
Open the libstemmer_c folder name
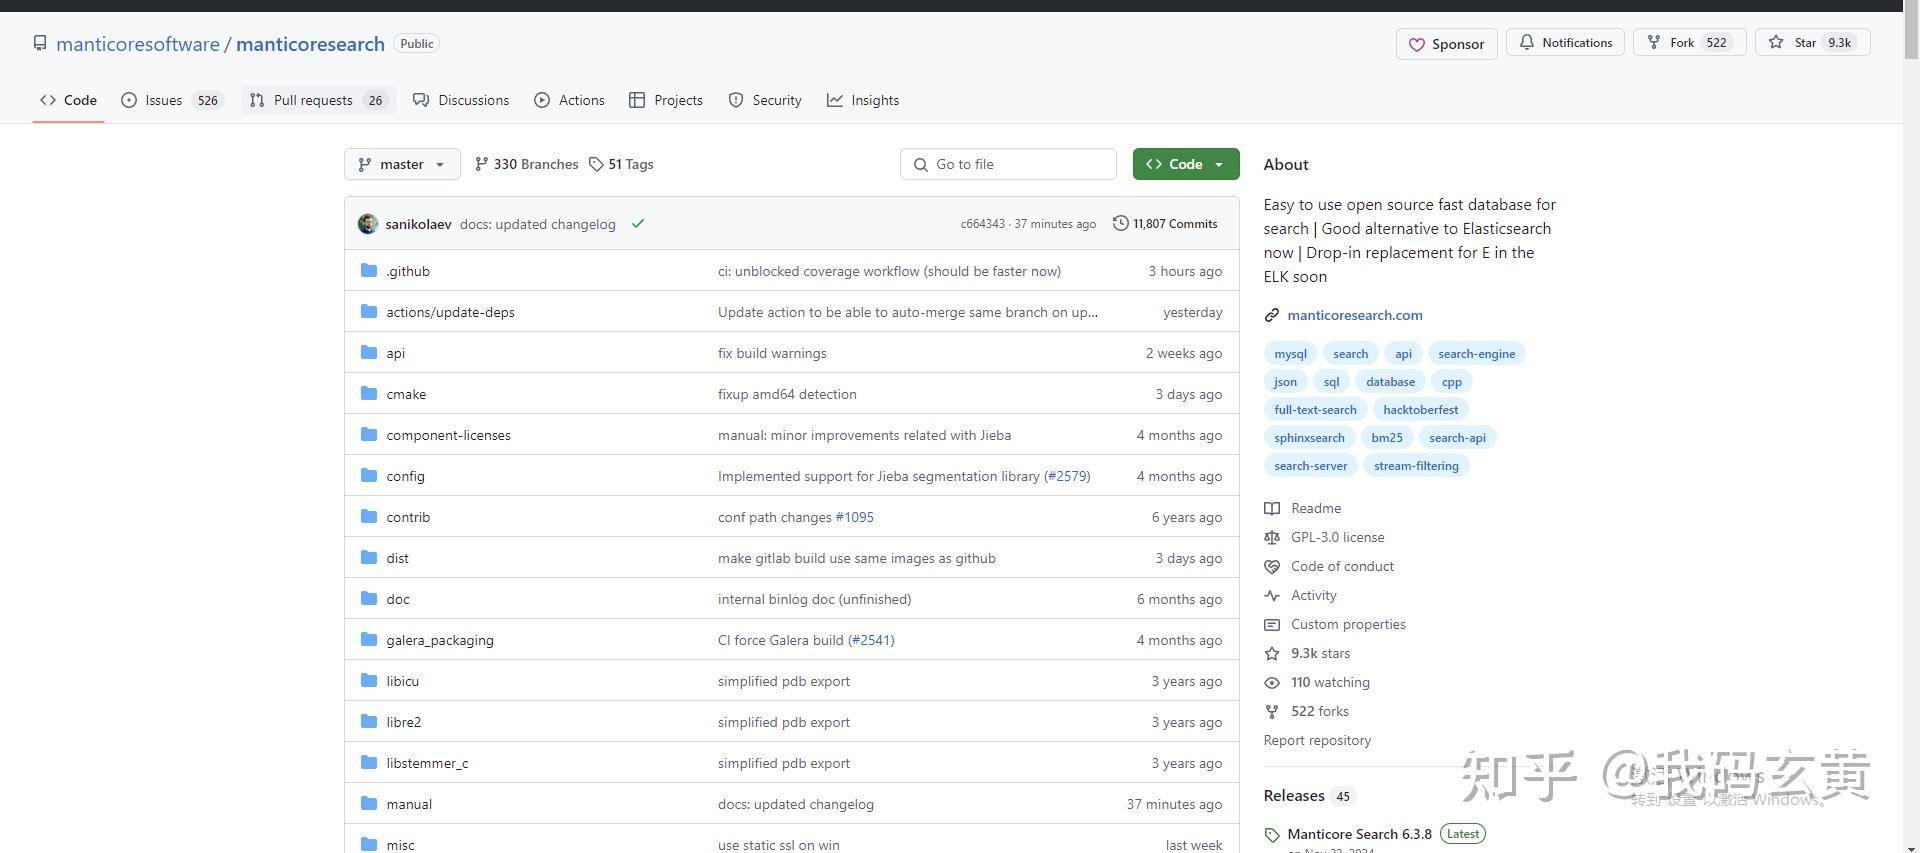coord(427,763)
